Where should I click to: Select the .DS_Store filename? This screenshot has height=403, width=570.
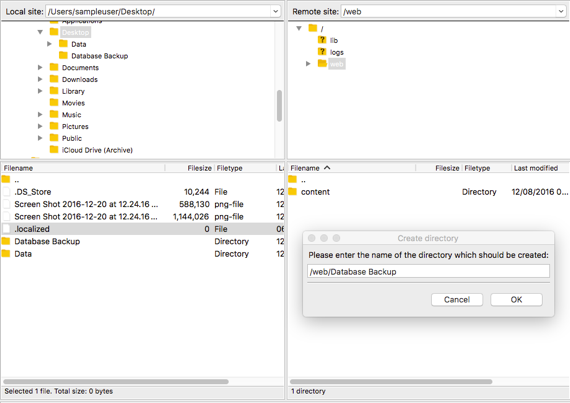pyautogui.click(x=33, y=192)
